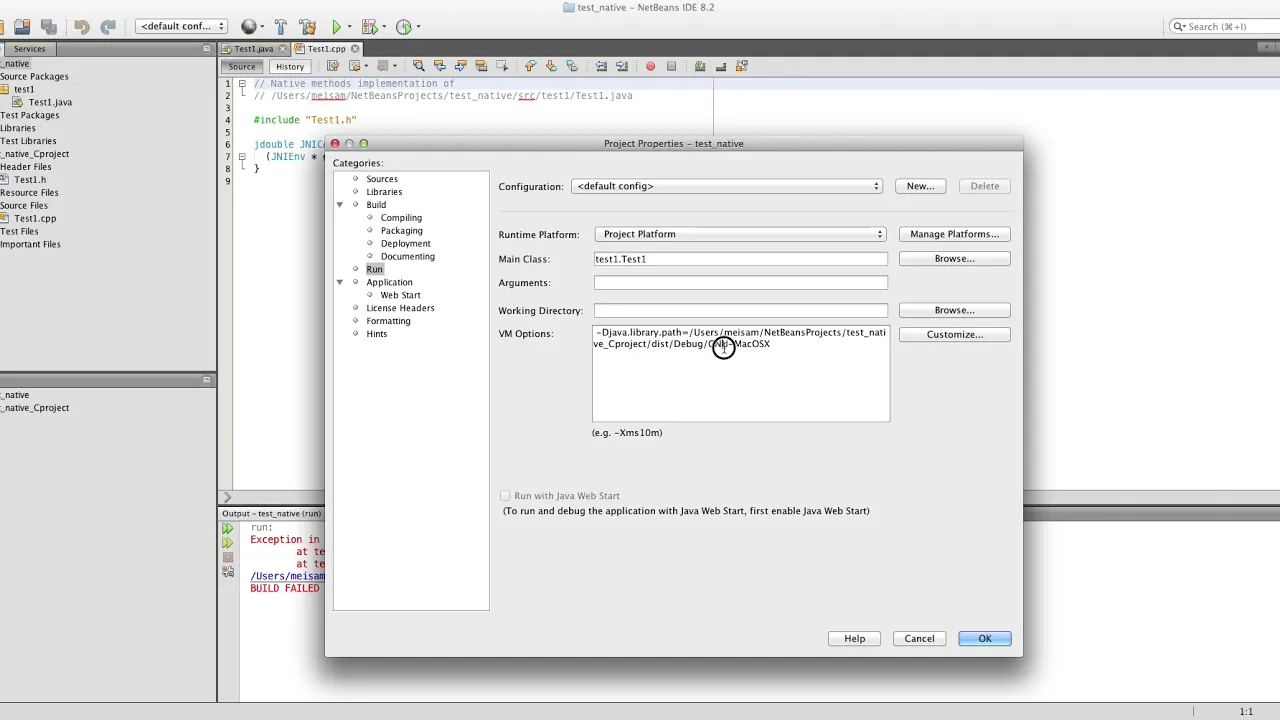Select the Output test_native (run) tab
1280x720 pixels.
(272, 514)
